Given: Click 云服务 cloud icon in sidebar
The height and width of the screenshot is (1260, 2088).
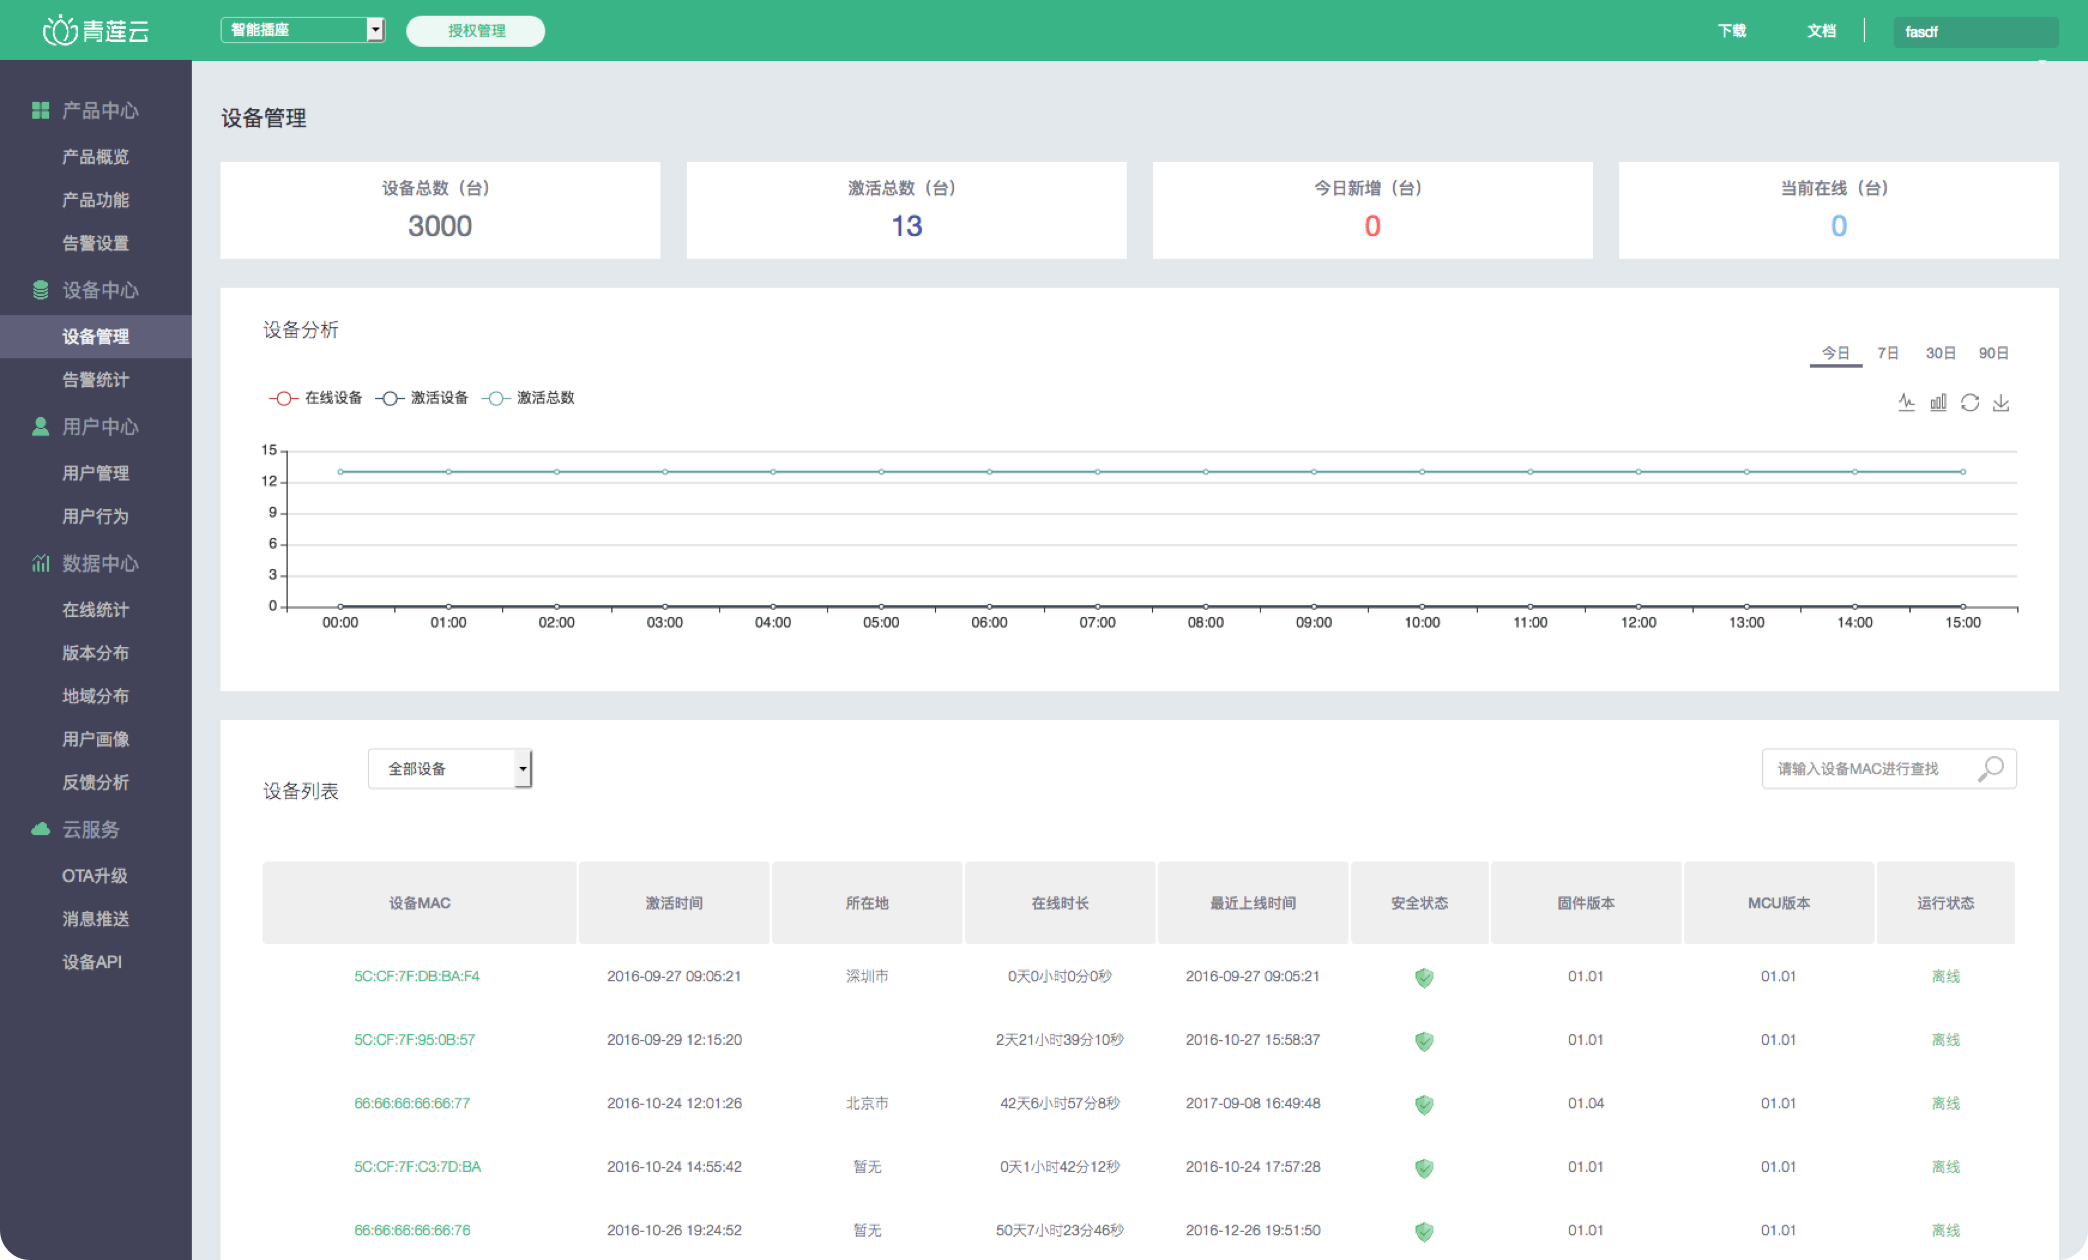Looking at the screenshot, I should [x=40, y=829].
